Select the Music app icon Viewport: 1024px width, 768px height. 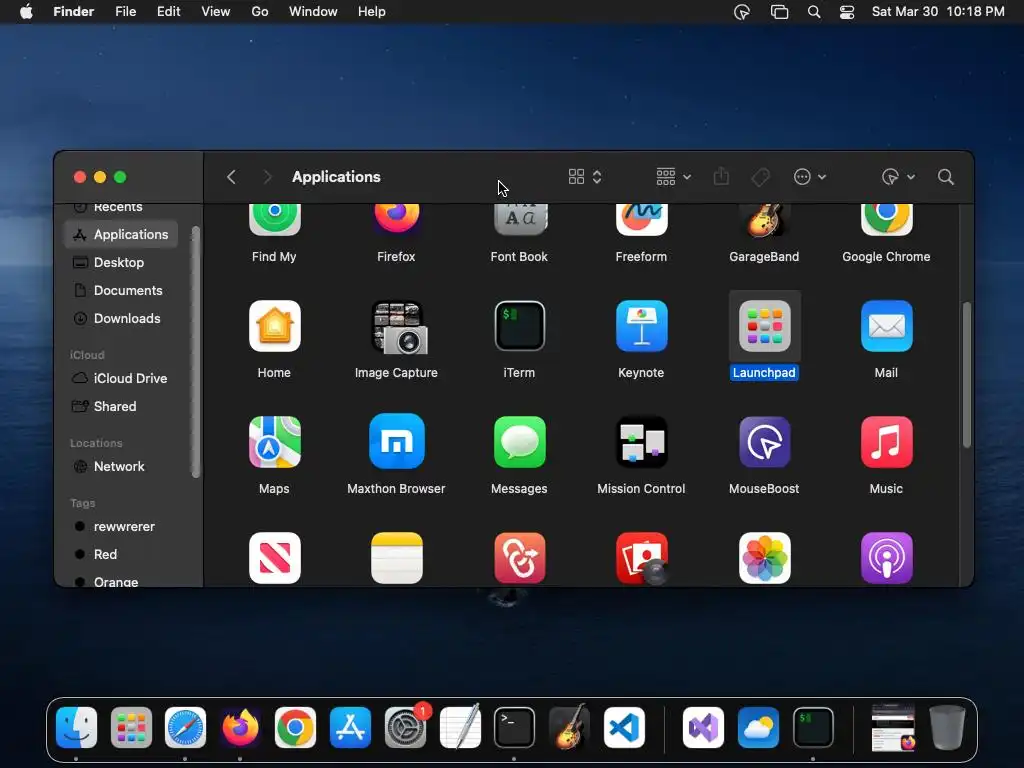click(x=886, y=442)
